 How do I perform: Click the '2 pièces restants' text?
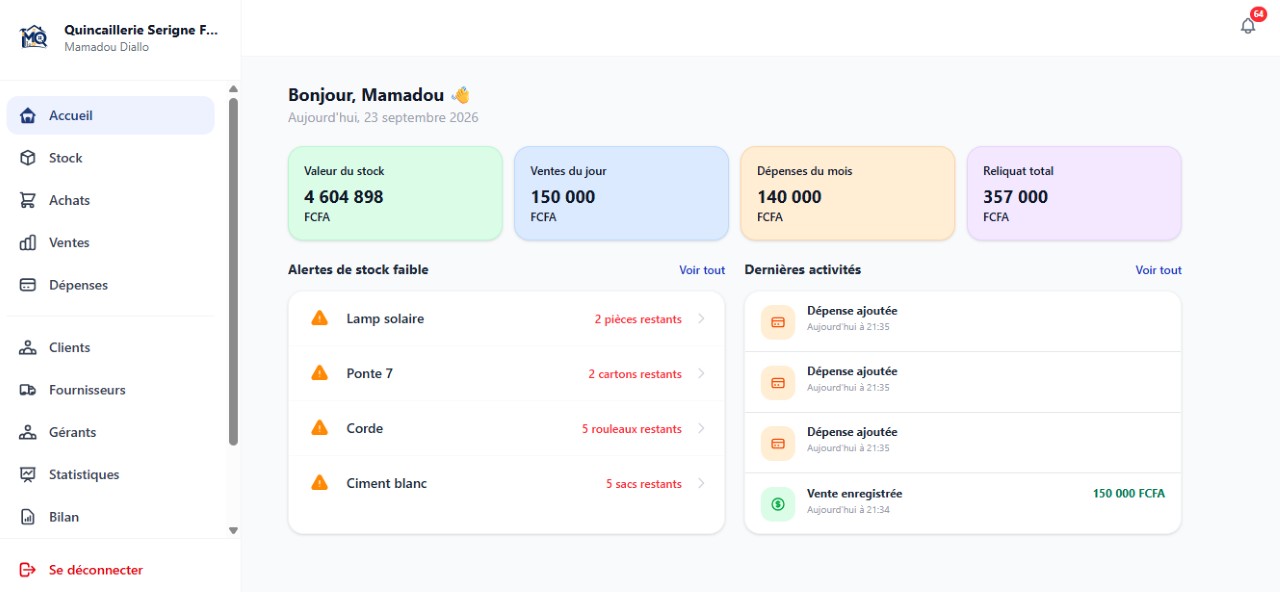(638, 320)
